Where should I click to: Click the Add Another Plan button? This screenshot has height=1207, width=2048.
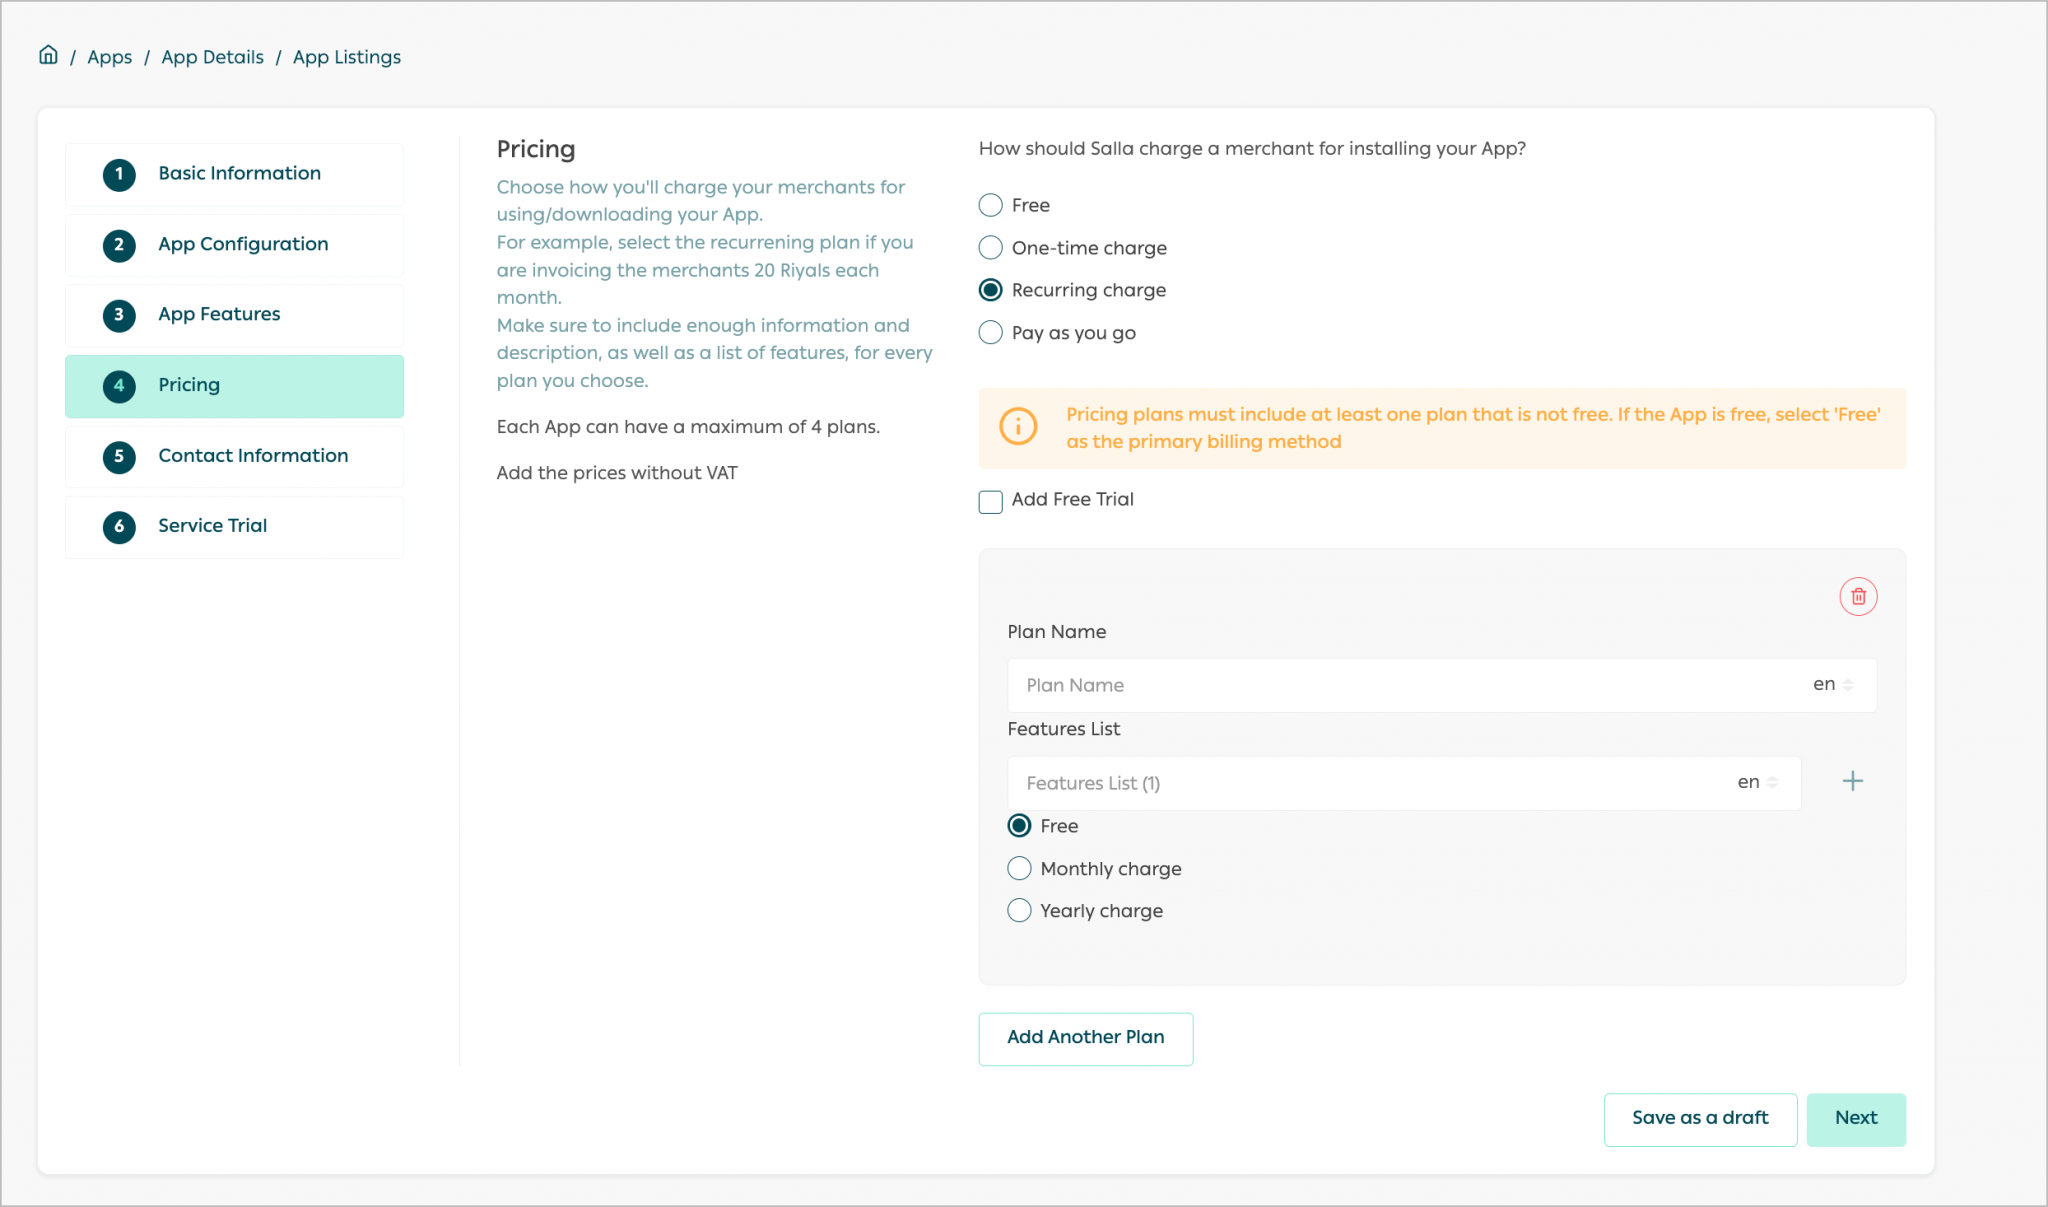[1085, 1038]
